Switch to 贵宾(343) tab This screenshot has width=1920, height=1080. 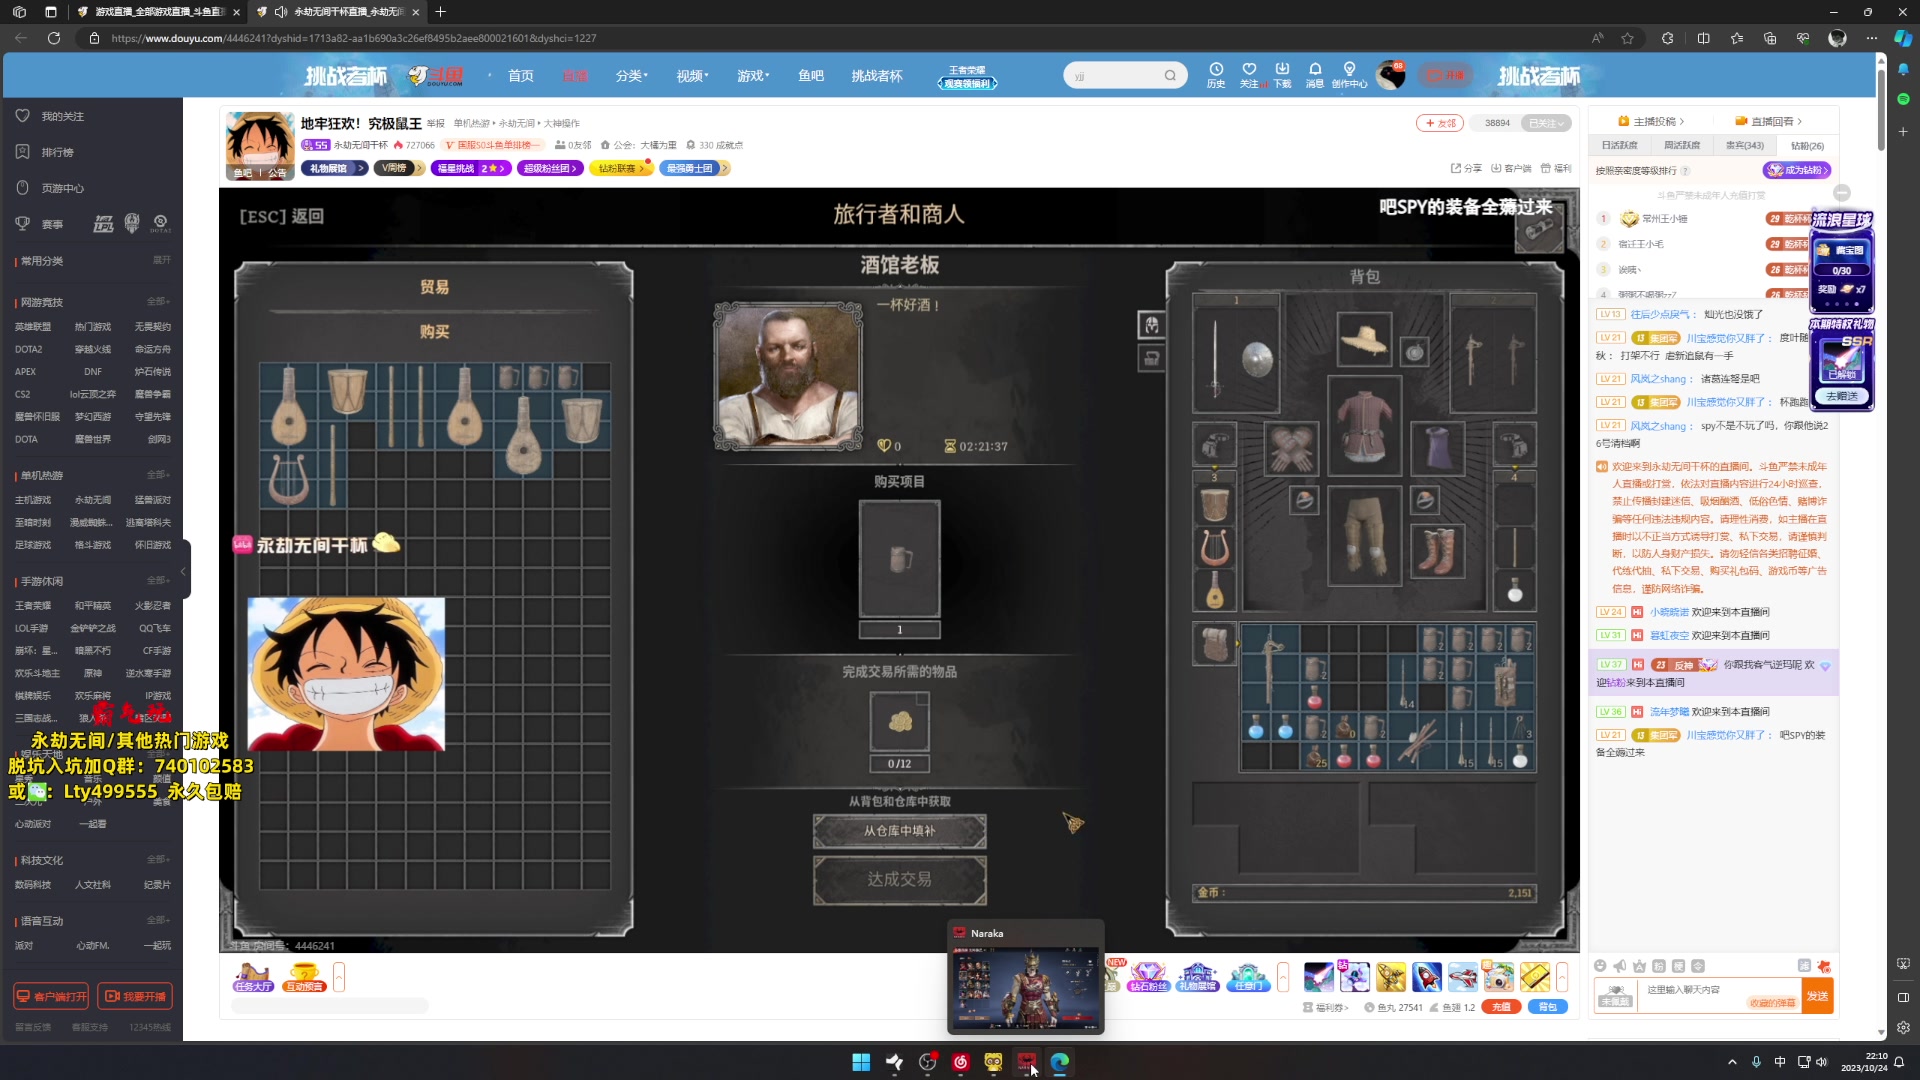1745,145
